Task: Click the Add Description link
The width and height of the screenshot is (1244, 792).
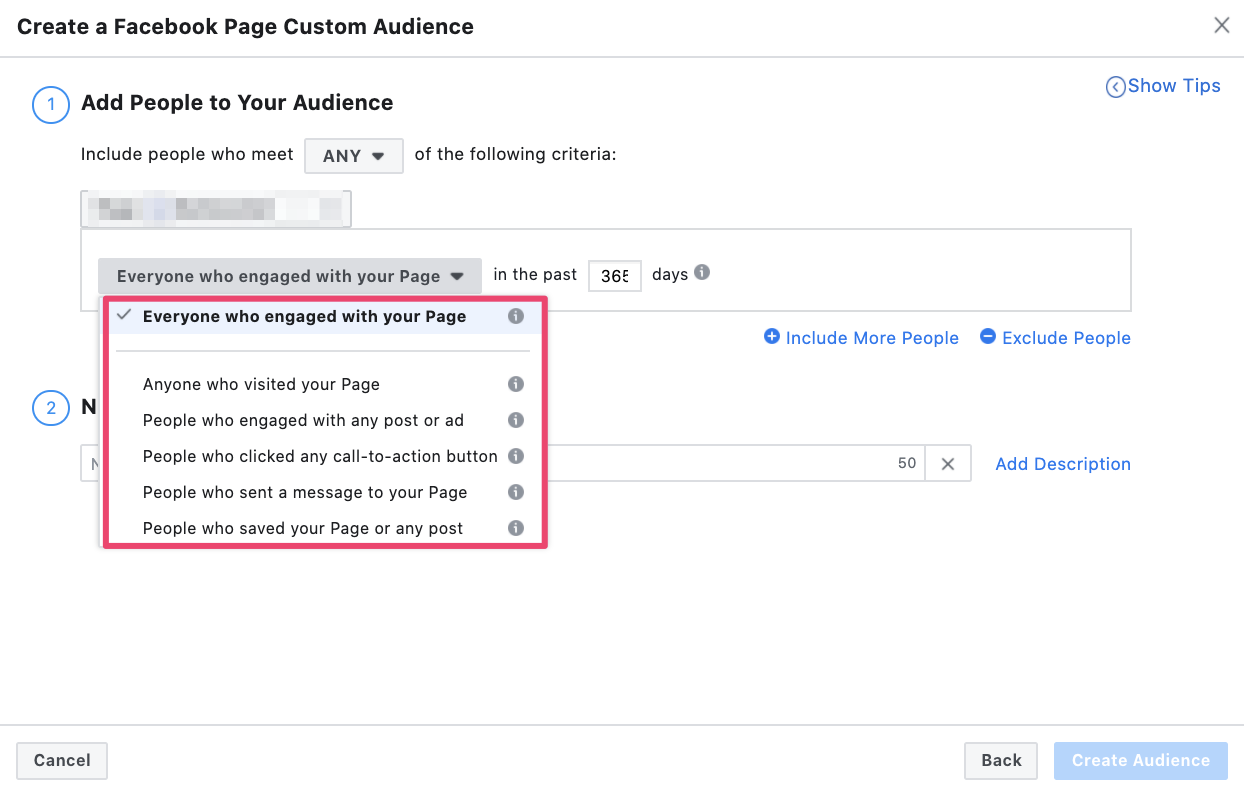Action: [x=1062, y=463]
